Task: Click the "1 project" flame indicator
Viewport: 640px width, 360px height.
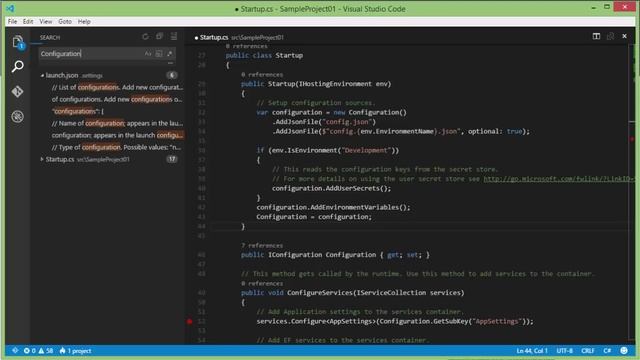Action: pyautogui.click(x=75, y=351)
